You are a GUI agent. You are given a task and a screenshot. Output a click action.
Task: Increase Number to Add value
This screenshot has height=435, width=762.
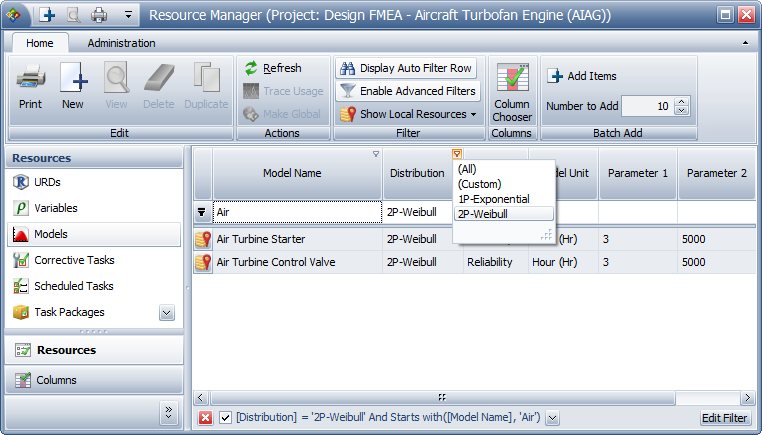[682, 102]
